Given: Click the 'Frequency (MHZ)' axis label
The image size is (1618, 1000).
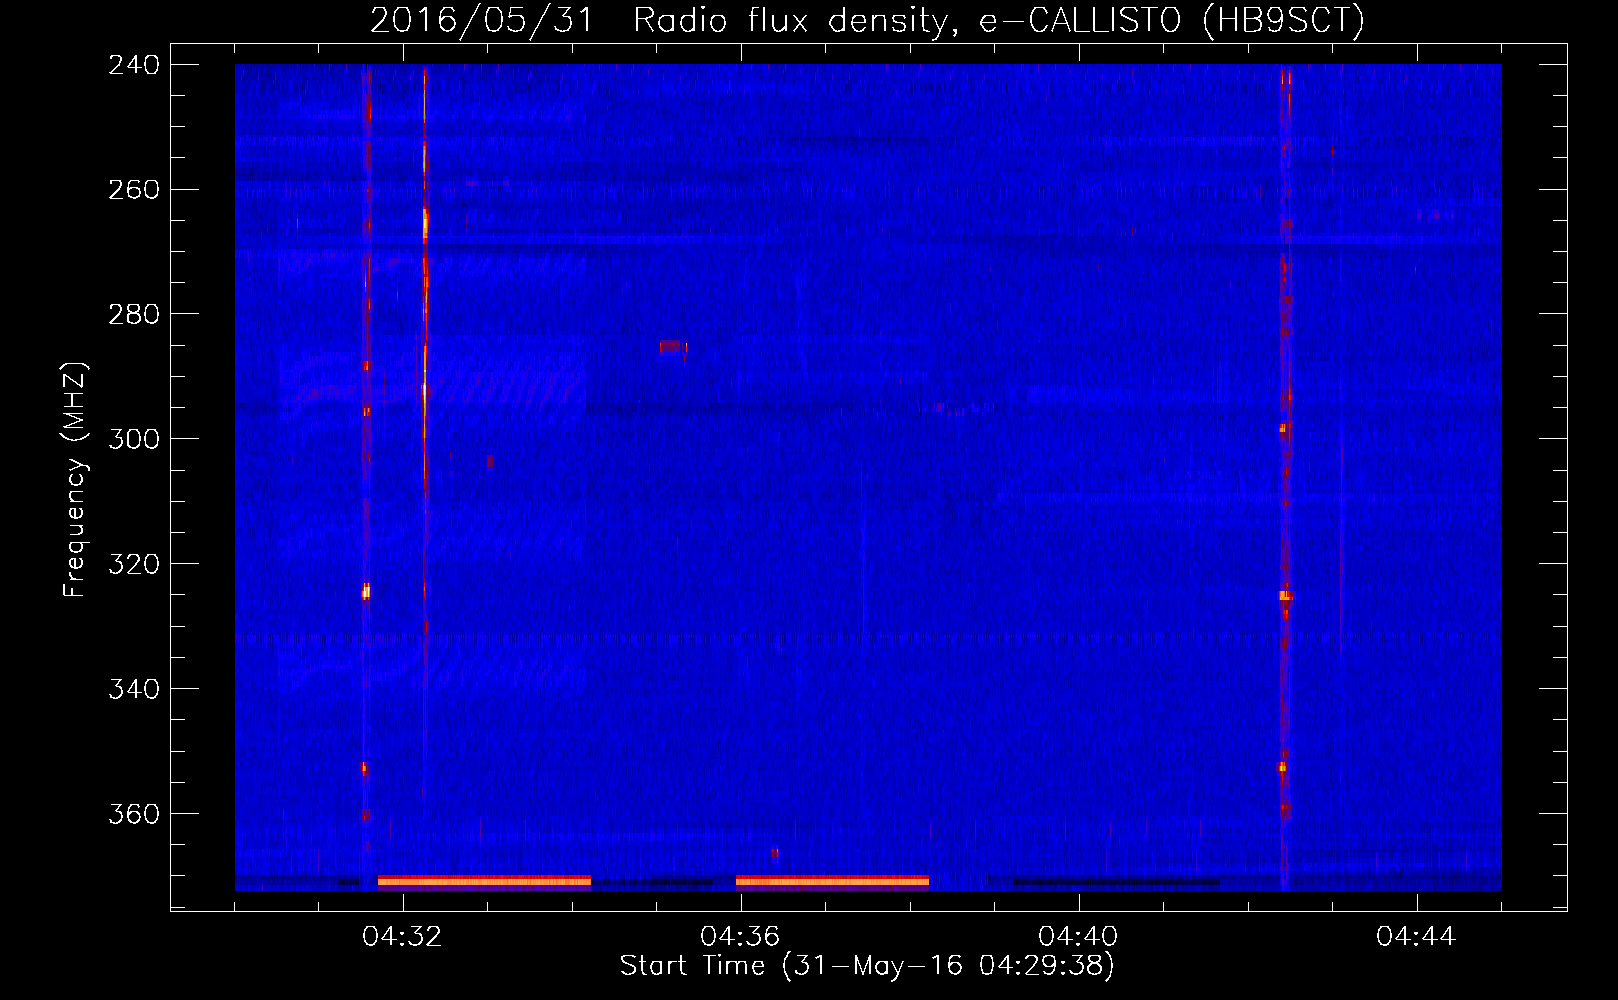Looking at the screenshot, I should coord(76,480).
